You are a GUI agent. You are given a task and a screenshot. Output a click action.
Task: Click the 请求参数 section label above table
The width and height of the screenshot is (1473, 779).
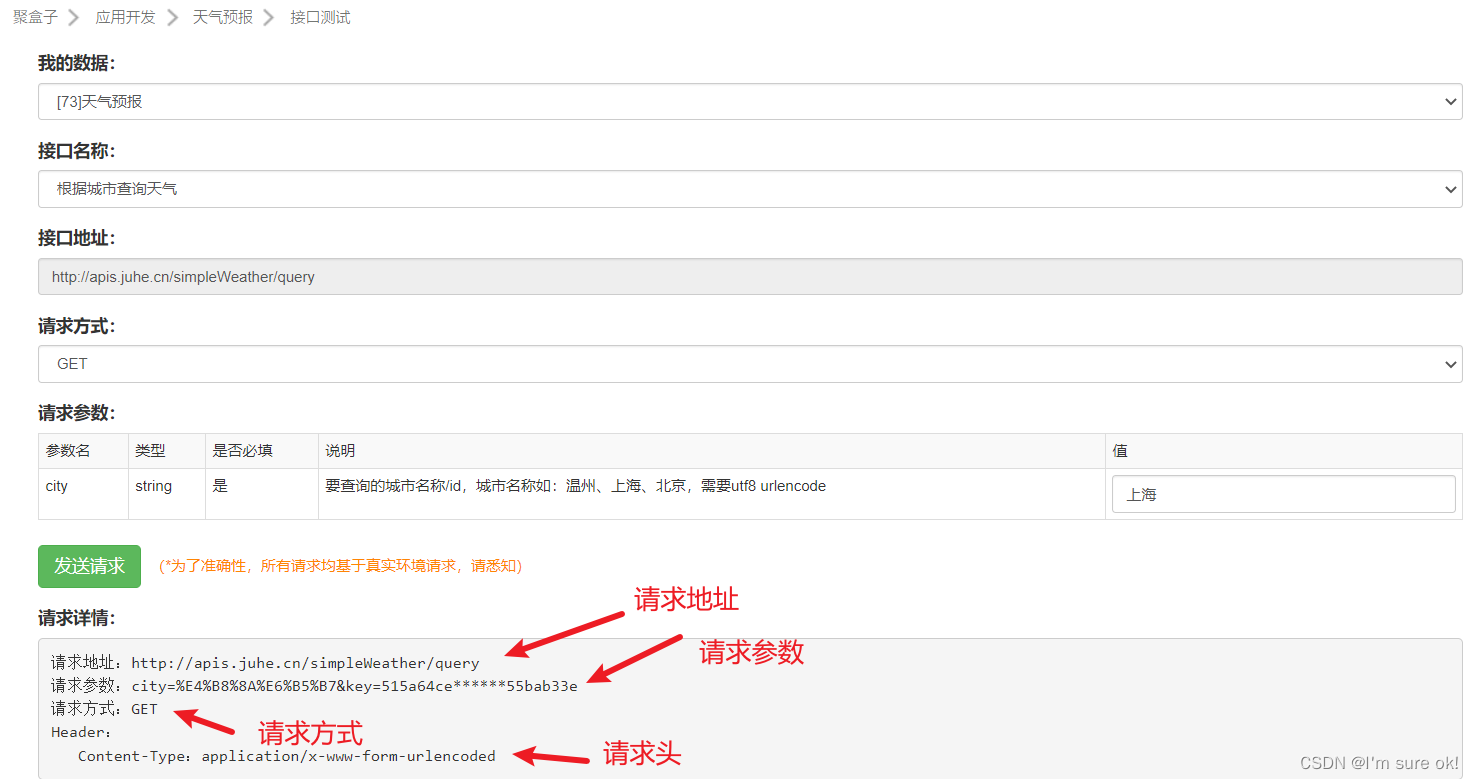click(77, 413)
